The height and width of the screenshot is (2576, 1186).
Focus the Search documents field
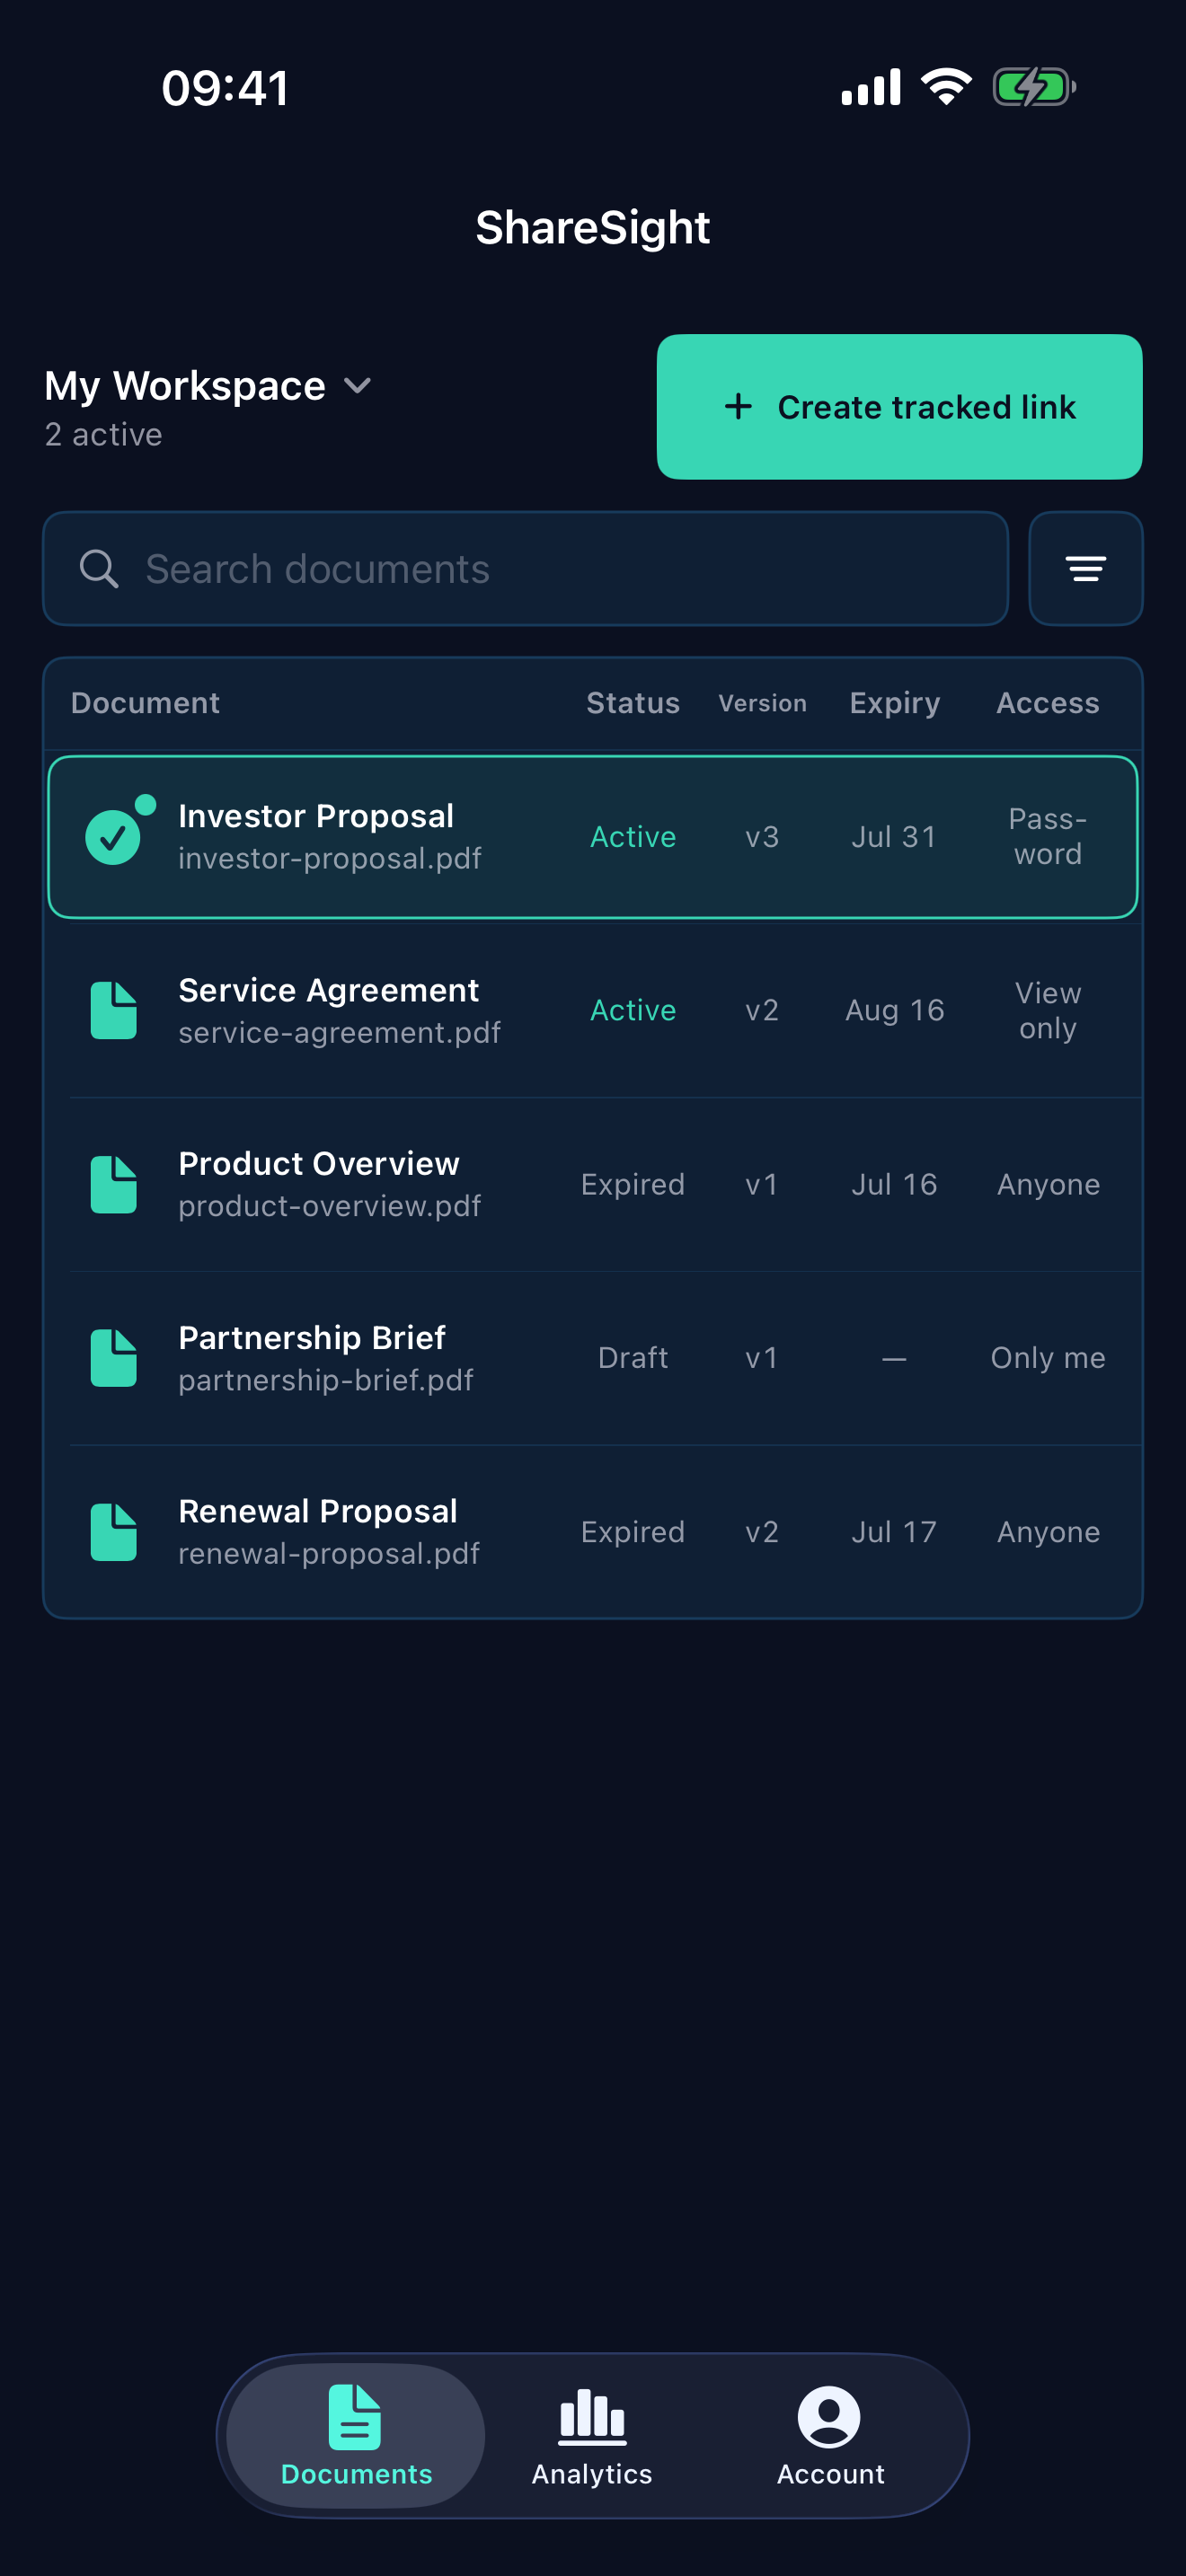525,569
